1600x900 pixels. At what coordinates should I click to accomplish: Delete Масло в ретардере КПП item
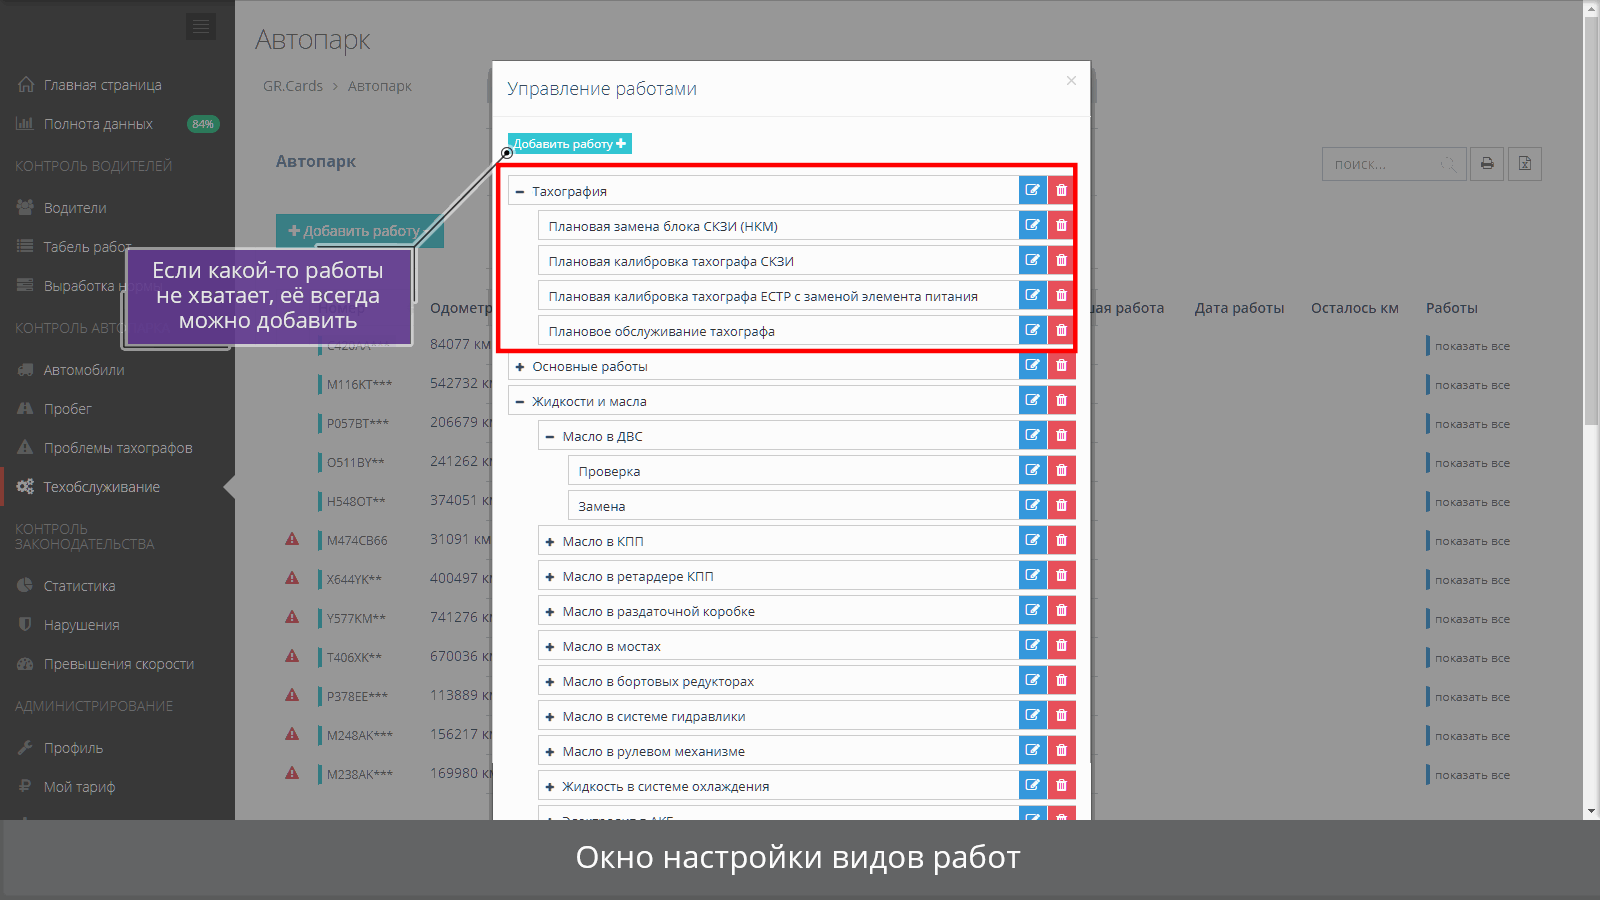tap(1061, 575)
